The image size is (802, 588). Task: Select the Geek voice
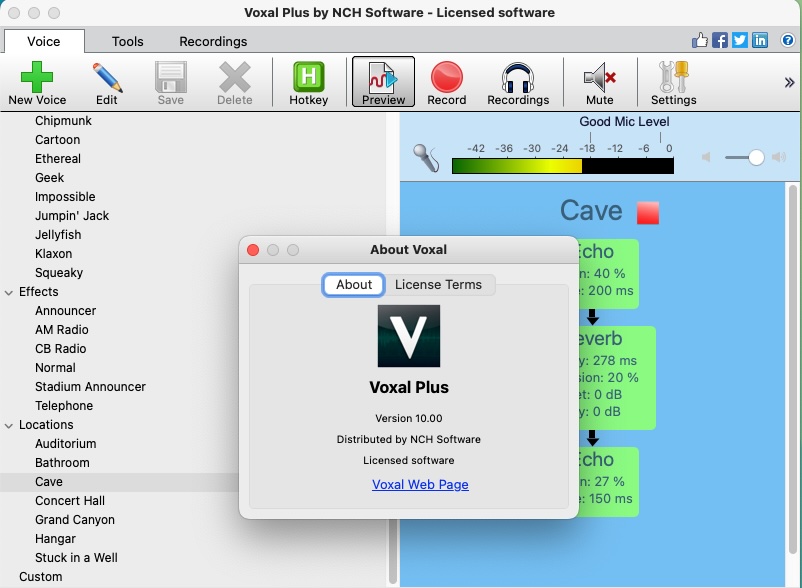click(50, 177)
